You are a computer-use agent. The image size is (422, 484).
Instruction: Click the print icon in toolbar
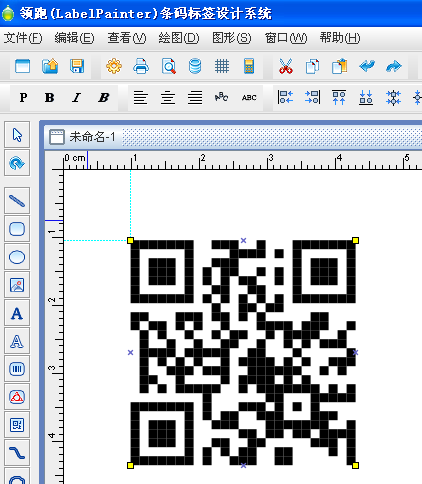141,66
